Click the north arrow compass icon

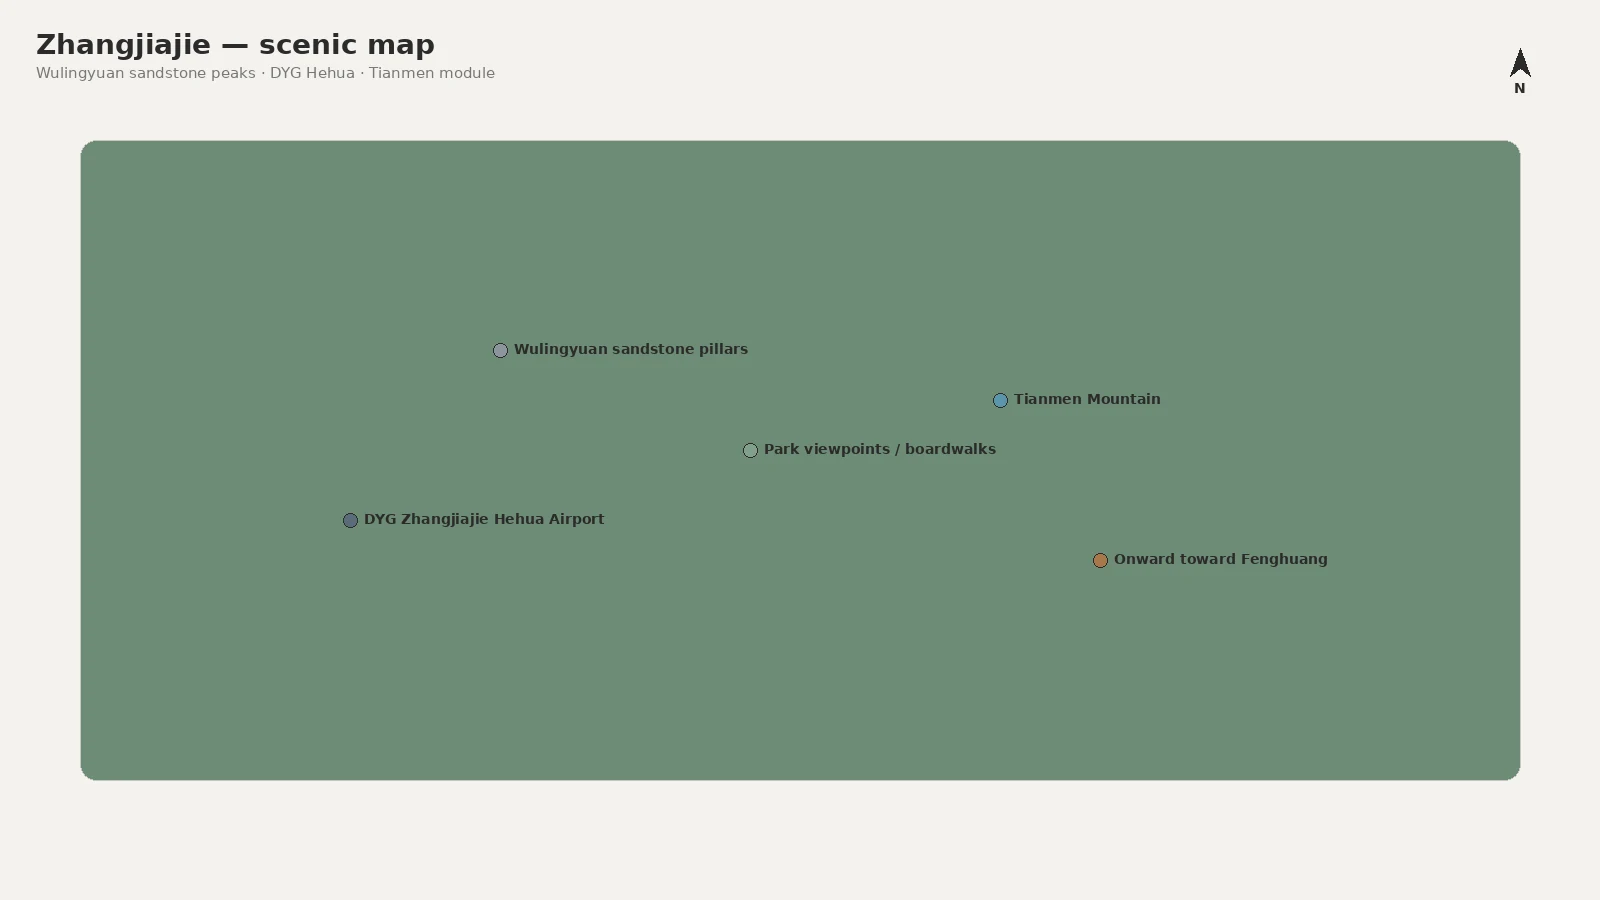pyautogui.click(x=1520, y=63)
